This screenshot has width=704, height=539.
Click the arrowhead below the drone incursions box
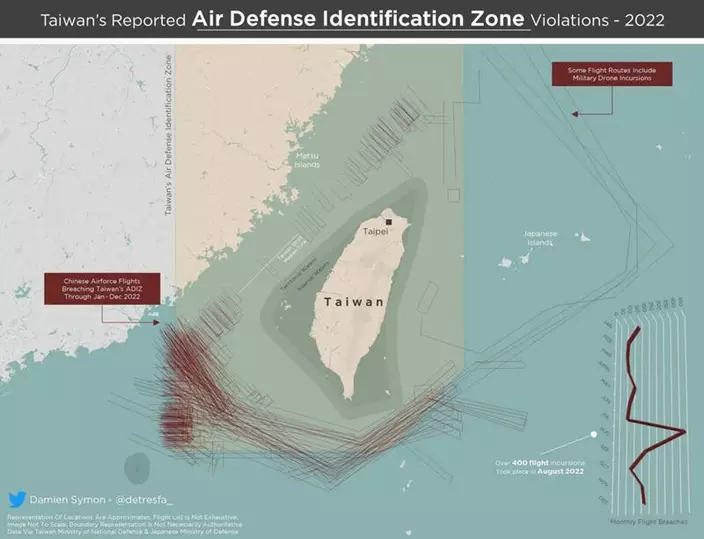click(x=573, y=114)
